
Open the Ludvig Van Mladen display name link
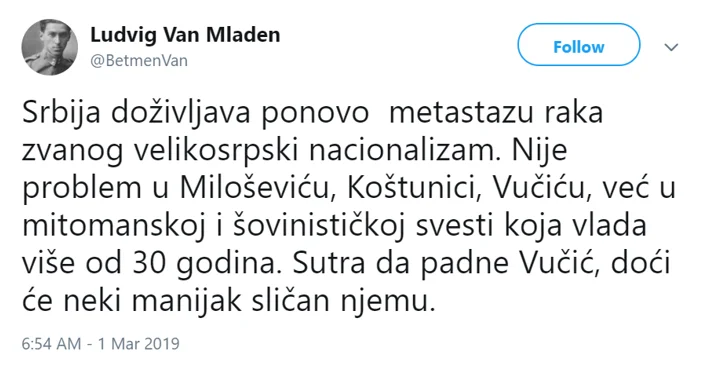[x=185, y=35]
